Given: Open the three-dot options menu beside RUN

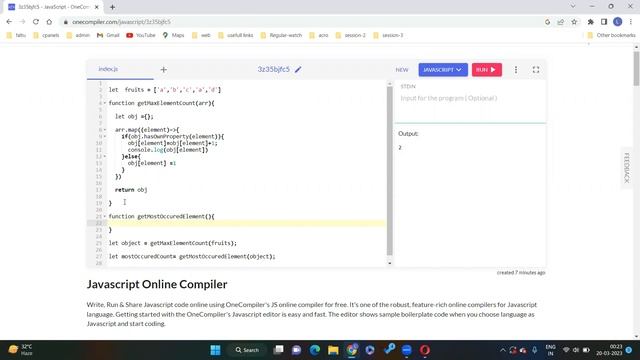Looking at the screenshot, I should (516, 70).
